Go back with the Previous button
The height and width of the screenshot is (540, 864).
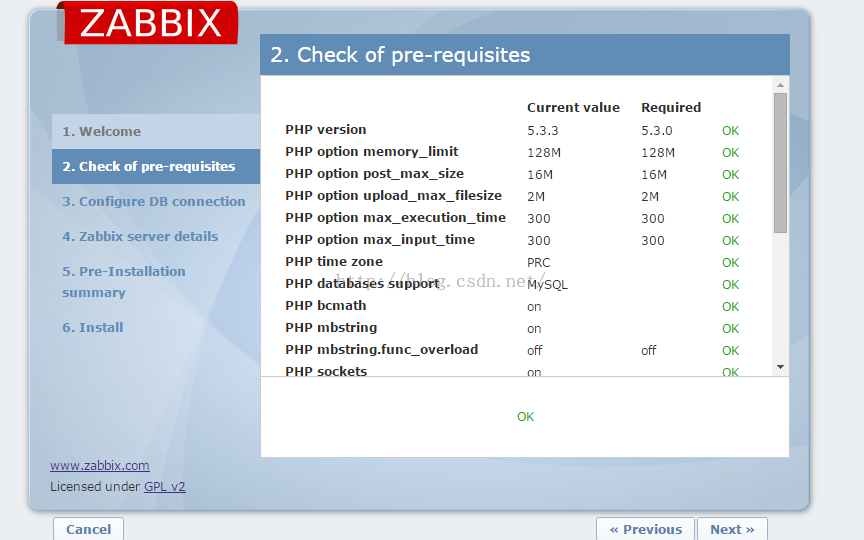645,529
